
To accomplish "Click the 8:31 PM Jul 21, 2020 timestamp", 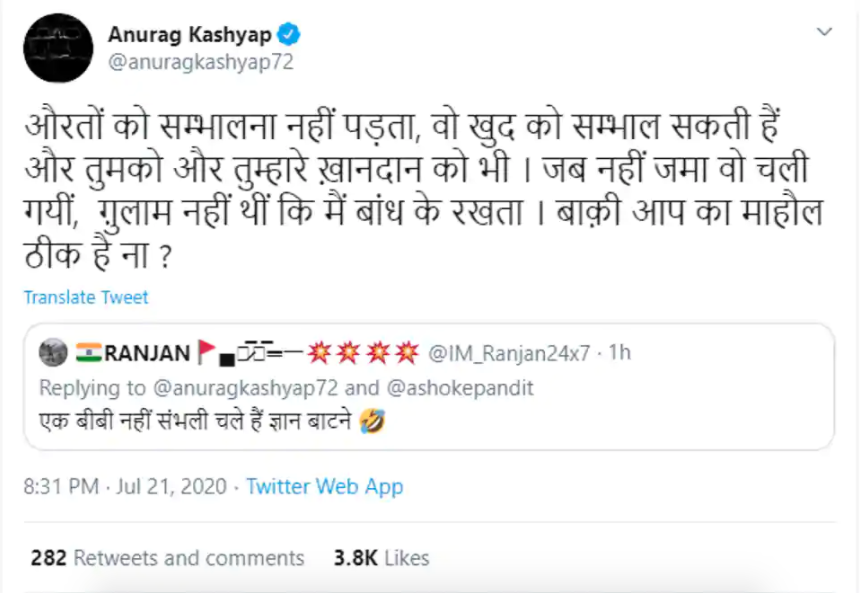I will [126, 487].
